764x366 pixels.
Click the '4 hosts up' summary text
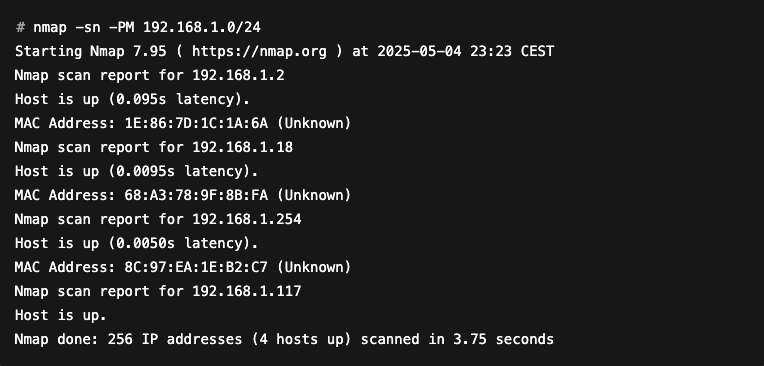pyautogui.click(x=302, y=339)
